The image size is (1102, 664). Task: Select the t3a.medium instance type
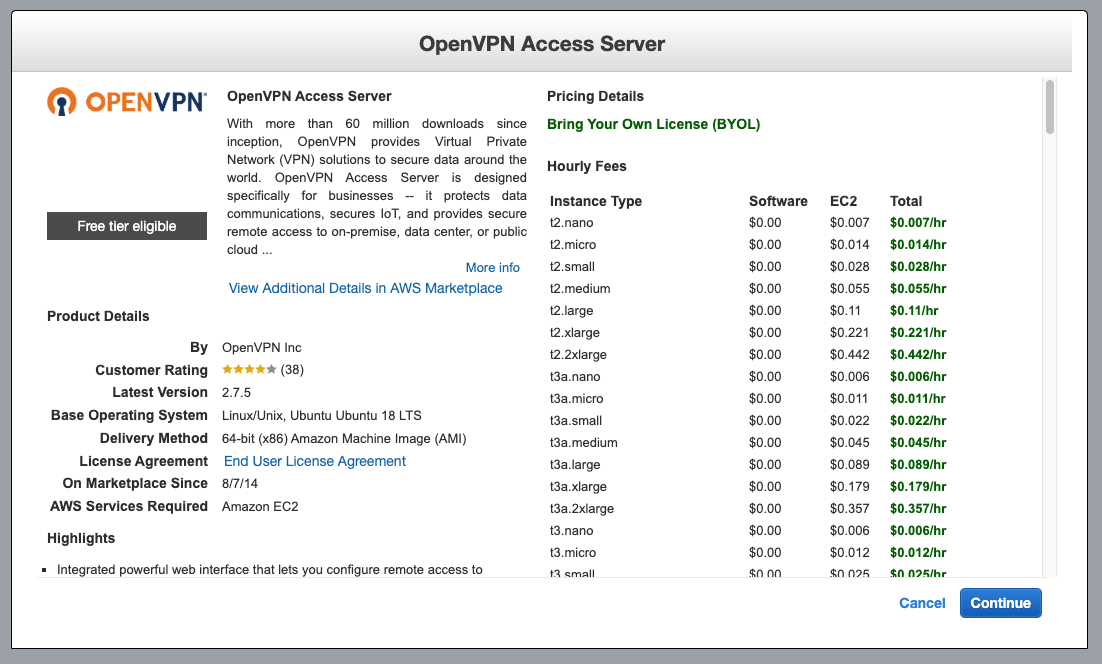tap(583, 443)
